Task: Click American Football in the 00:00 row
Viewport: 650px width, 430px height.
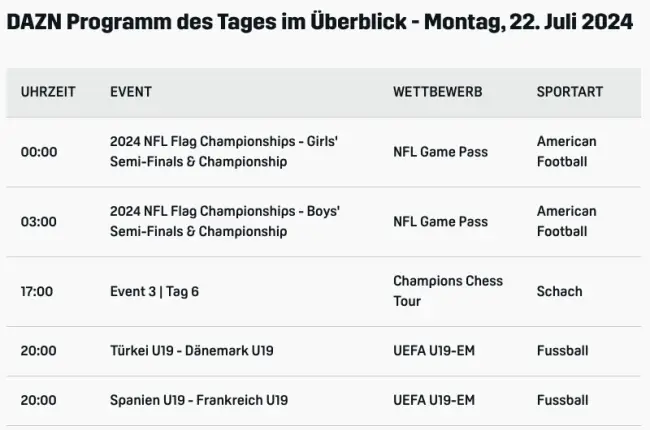Action: click(x=566, y=152)
